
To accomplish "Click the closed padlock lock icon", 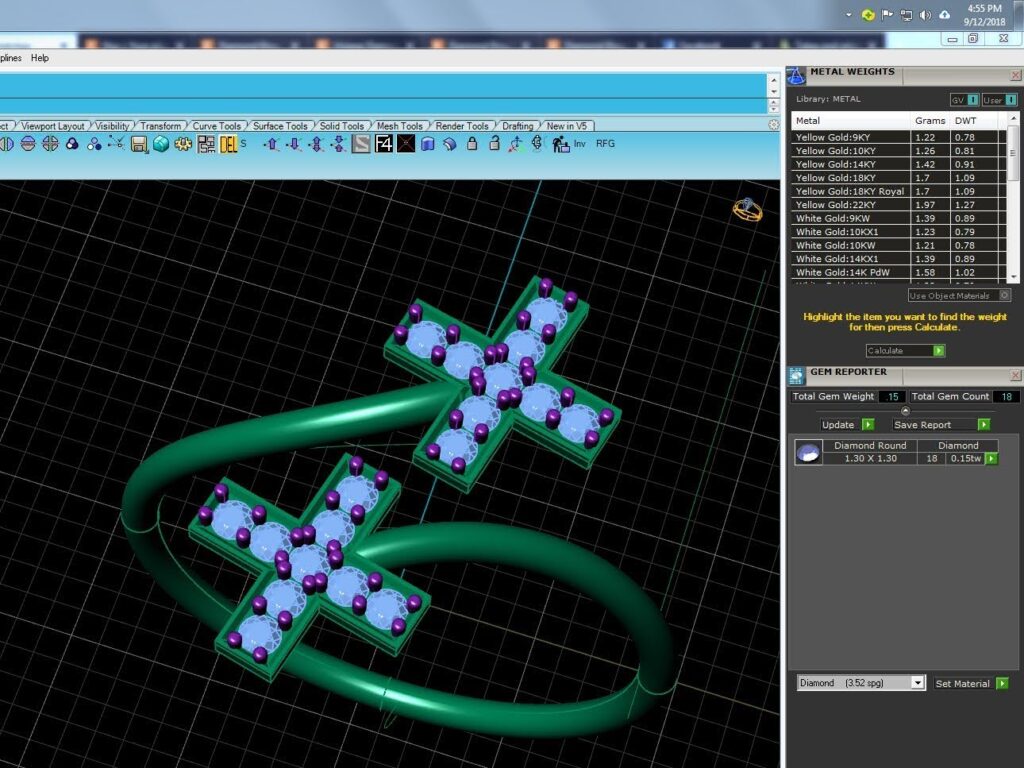I will click(x=472, y=144).
